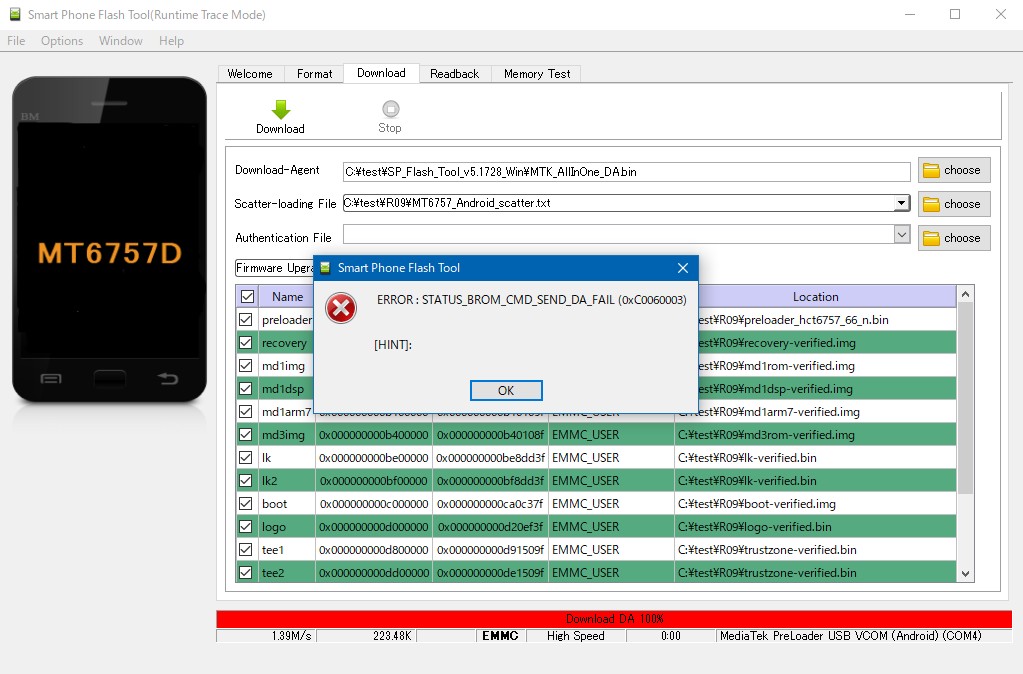Uncheck the preloader partition checkbox
Viewport: 1023px width, 674px height.
pyautogui.click(x=245, y=320)
